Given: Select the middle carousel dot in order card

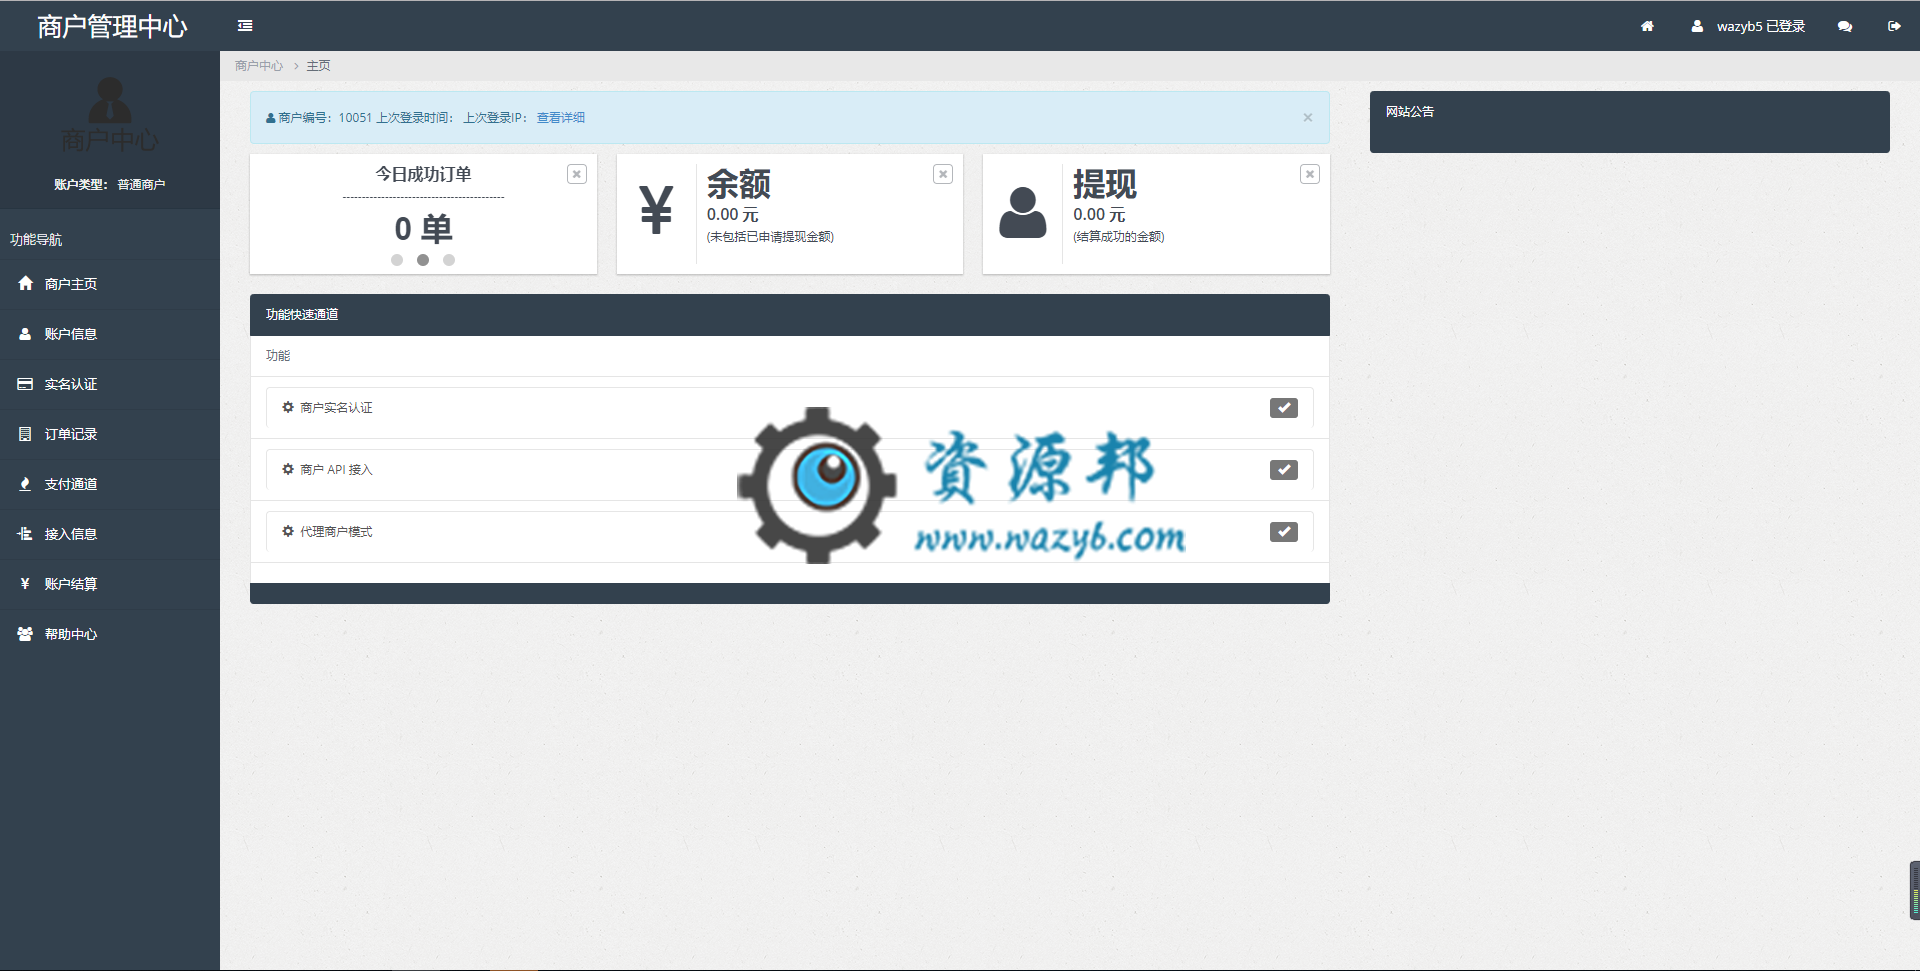Looking at the screenshot, I should point(423,260).
